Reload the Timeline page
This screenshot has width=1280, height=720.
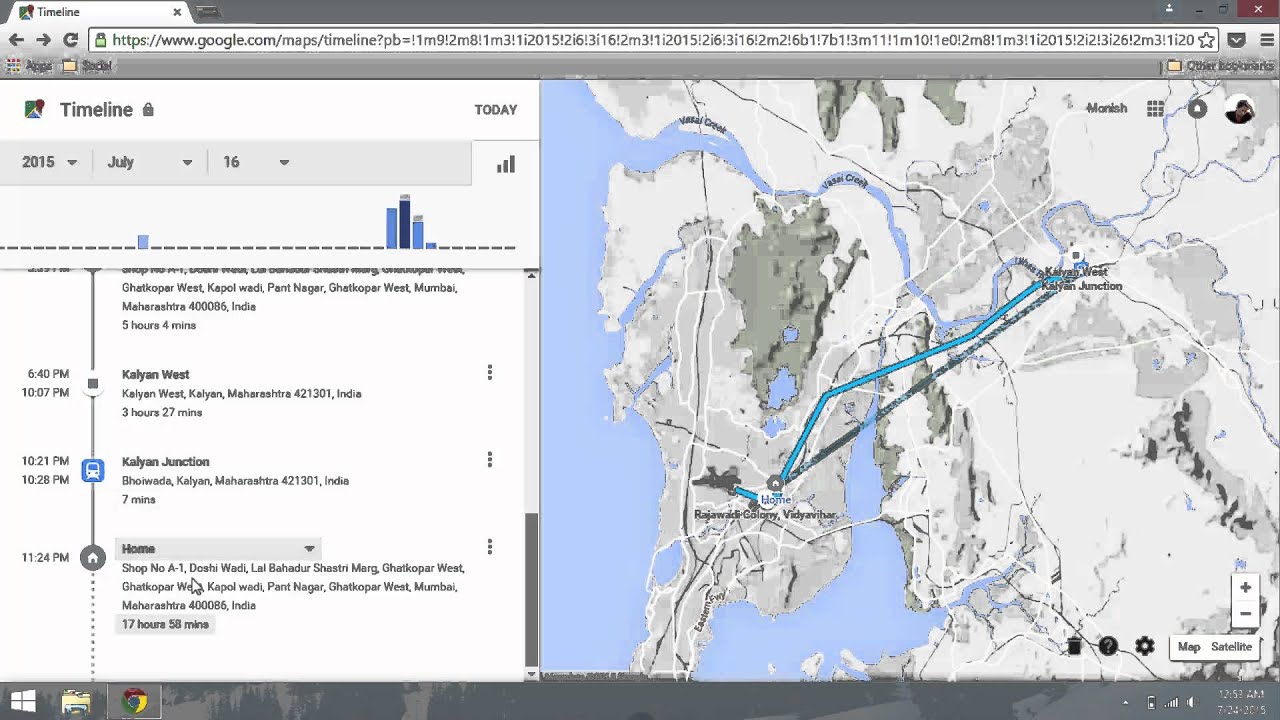pyautogui.click(x=70, y=40)
